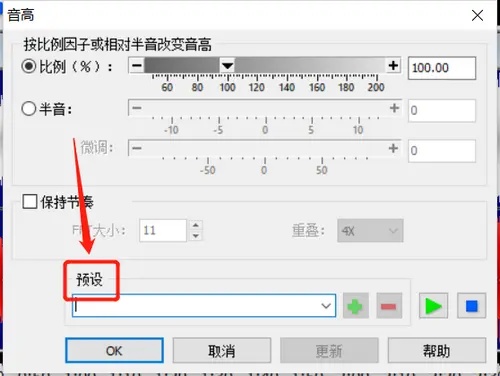The image size is (500, 376).
Task: Click the red minus delete preset icon
Action: 389,306
